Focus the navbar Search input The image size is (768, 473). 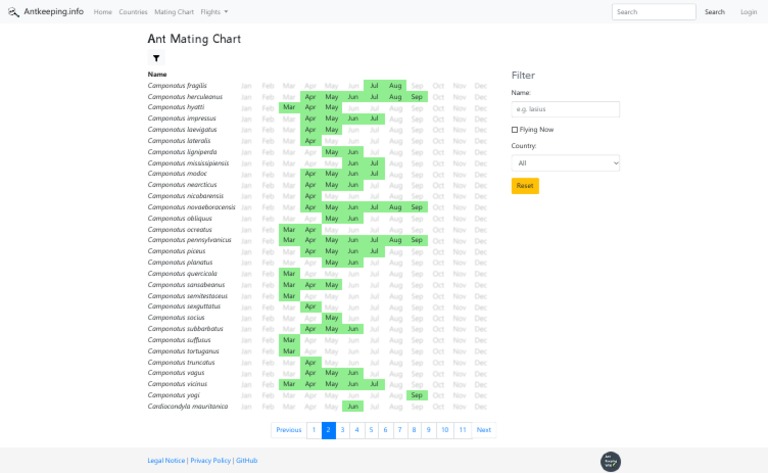654,12
